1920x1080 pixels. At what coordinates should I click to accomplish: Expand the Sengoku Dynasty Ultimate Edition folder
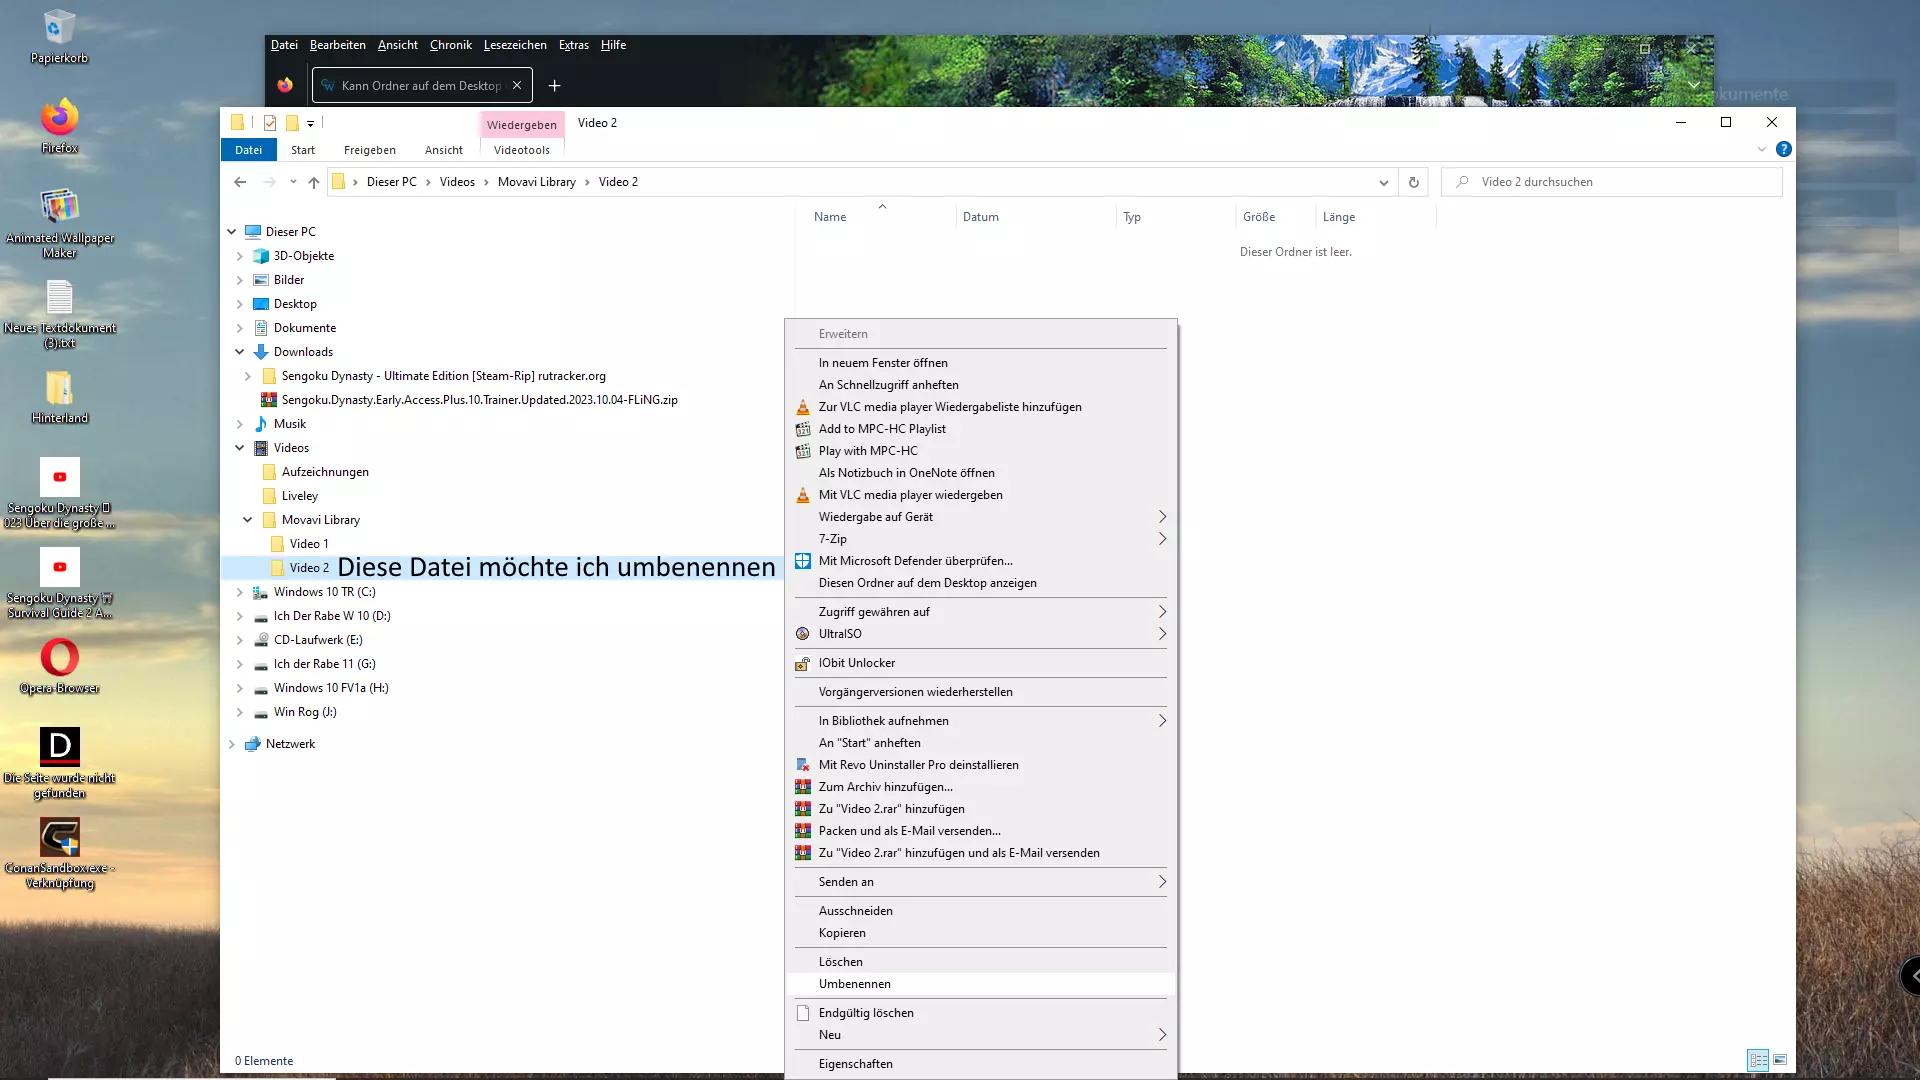[x=248, y=376]
